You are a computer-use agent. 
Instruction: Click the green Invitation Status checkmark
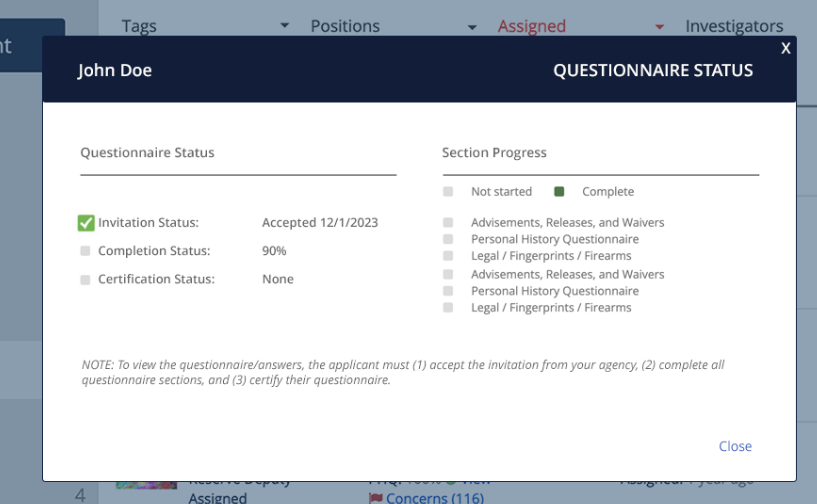point(86,223)
